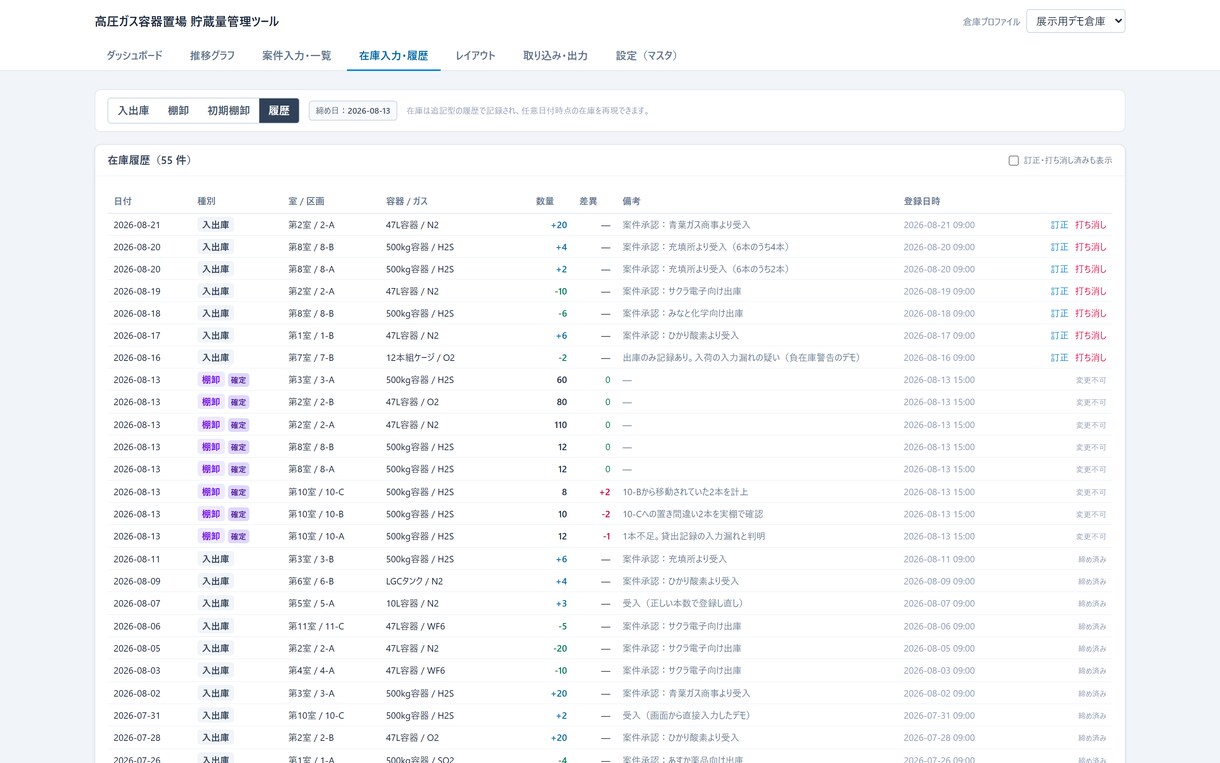Click the 第11室 / 11-C cell
Screen dimensions: 1220x763
(316, 626)
